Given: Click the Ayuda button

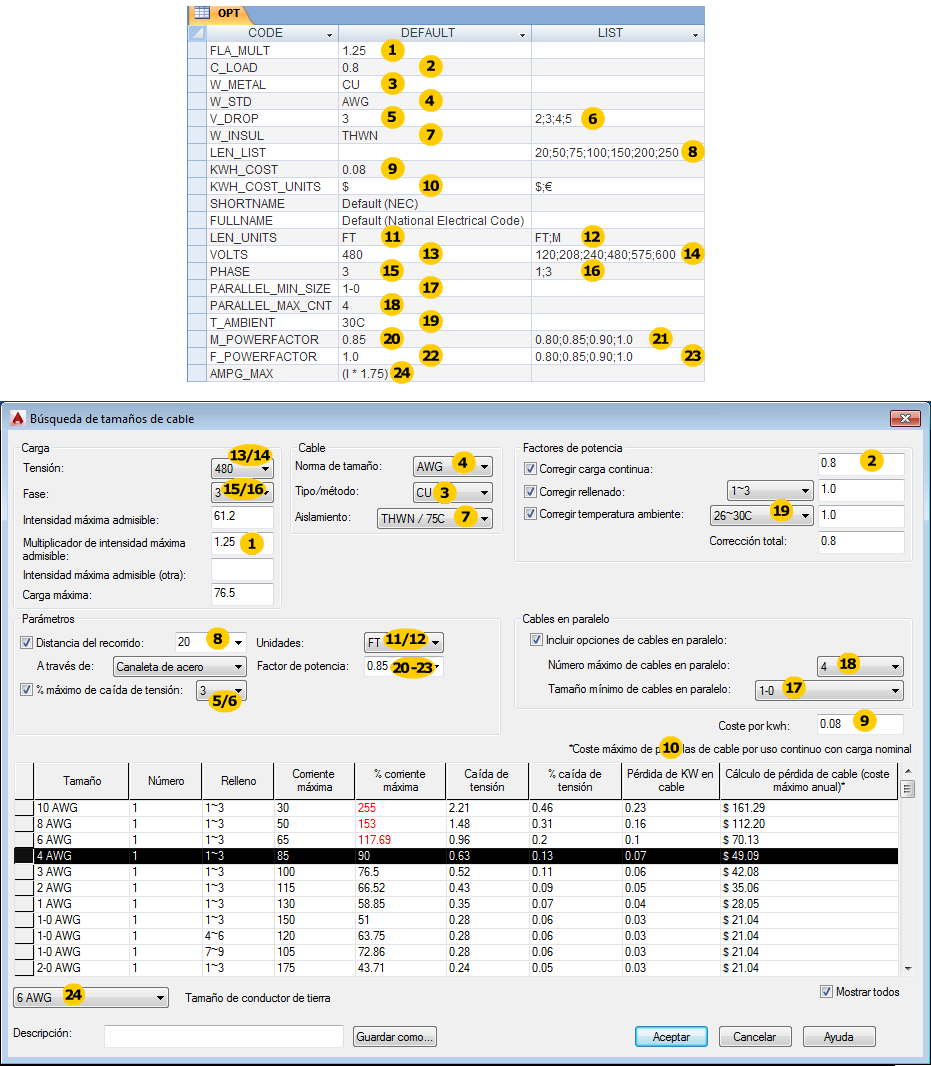Looking at the screenshot, I should 839,1037.
